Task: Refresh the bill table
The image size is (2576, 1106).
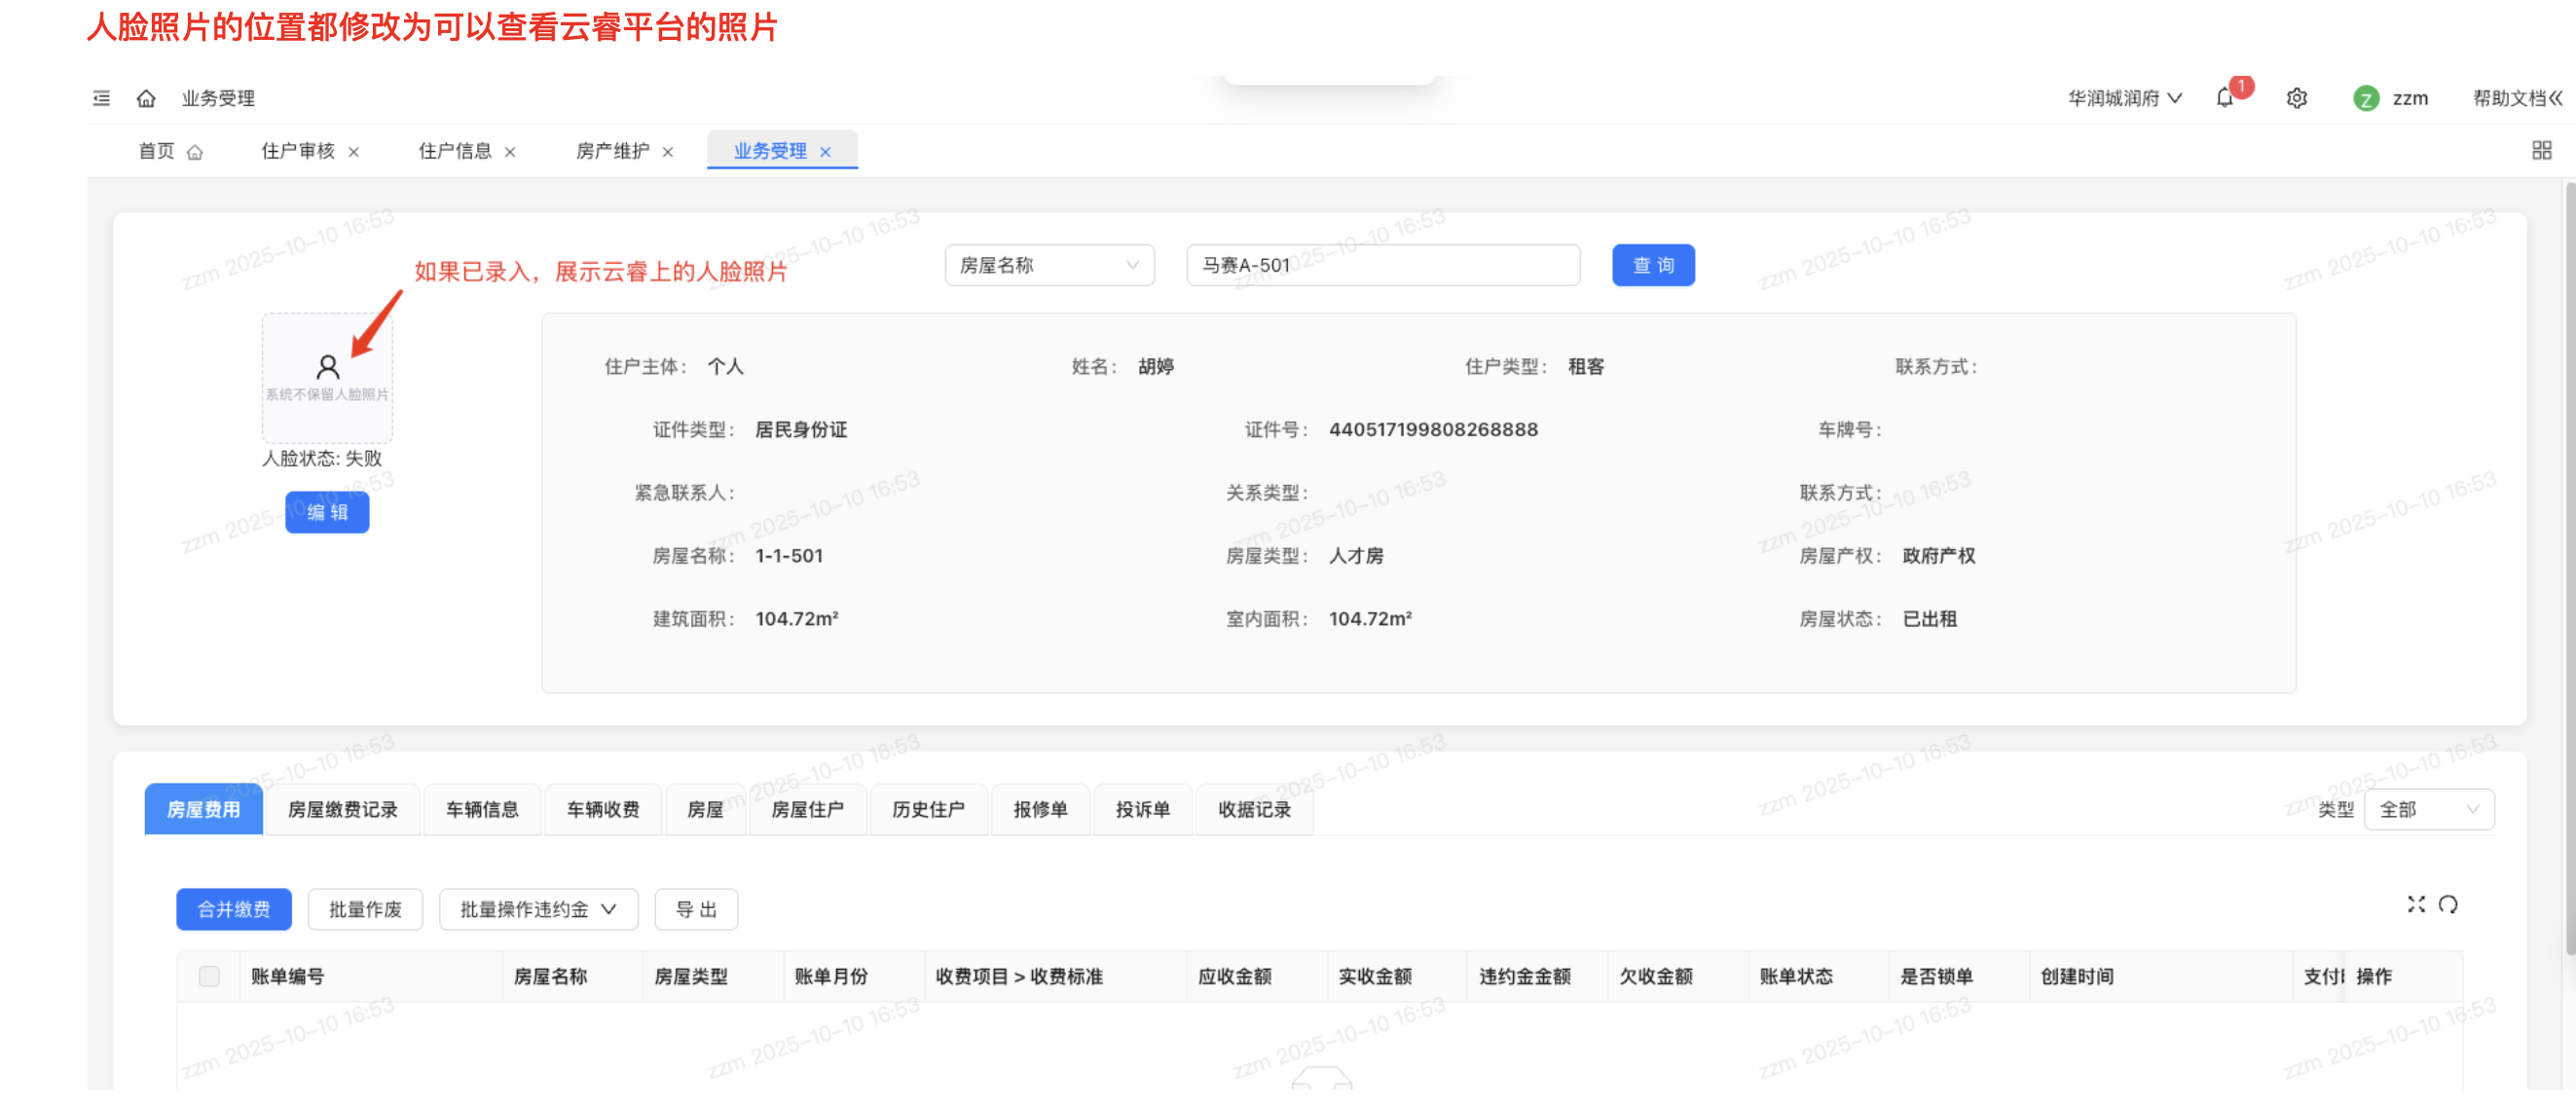Action: pyautogui.click(x=2448, y=904)
